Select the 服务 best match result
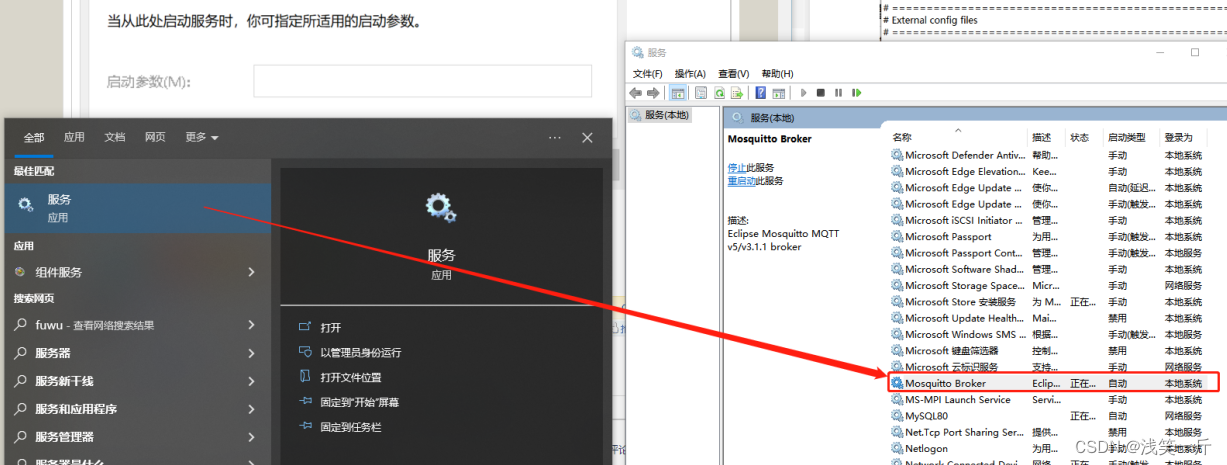The height and width of the screenshot is (465, 1227). pos(137,207)
